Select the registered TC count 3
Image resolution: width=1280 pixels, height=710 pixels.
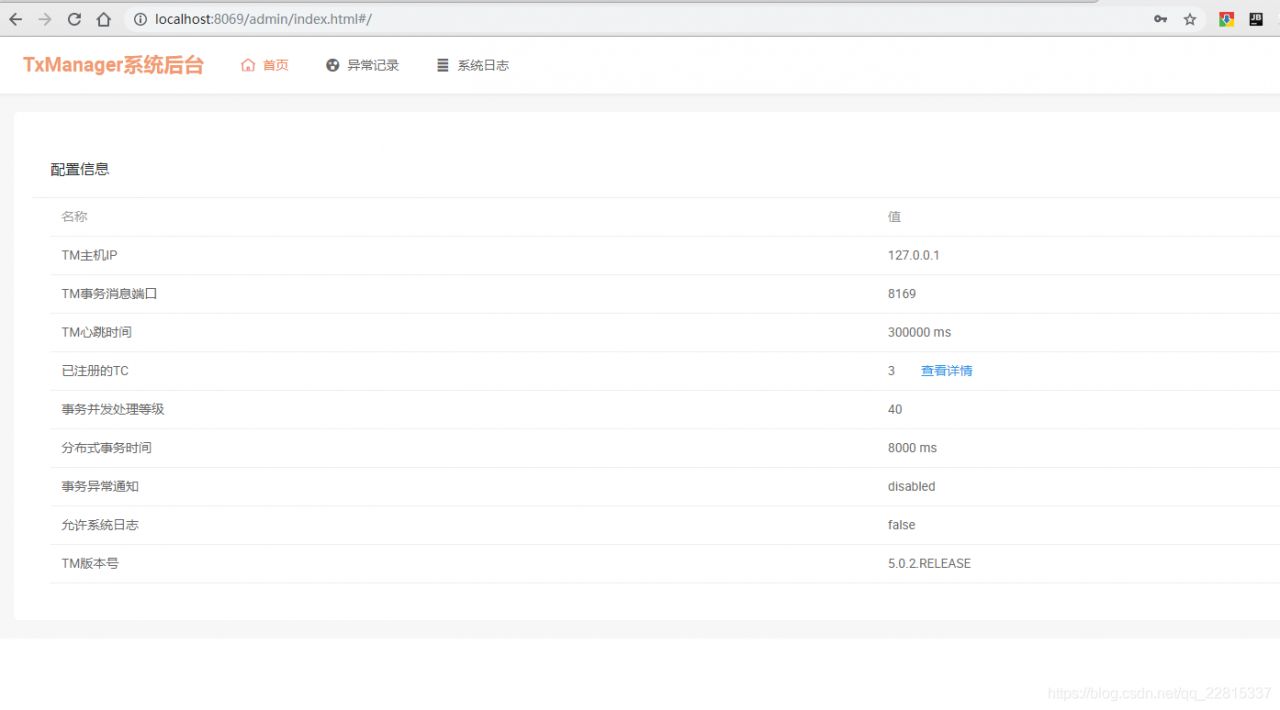pyautogui.click(x=891, y=371)
